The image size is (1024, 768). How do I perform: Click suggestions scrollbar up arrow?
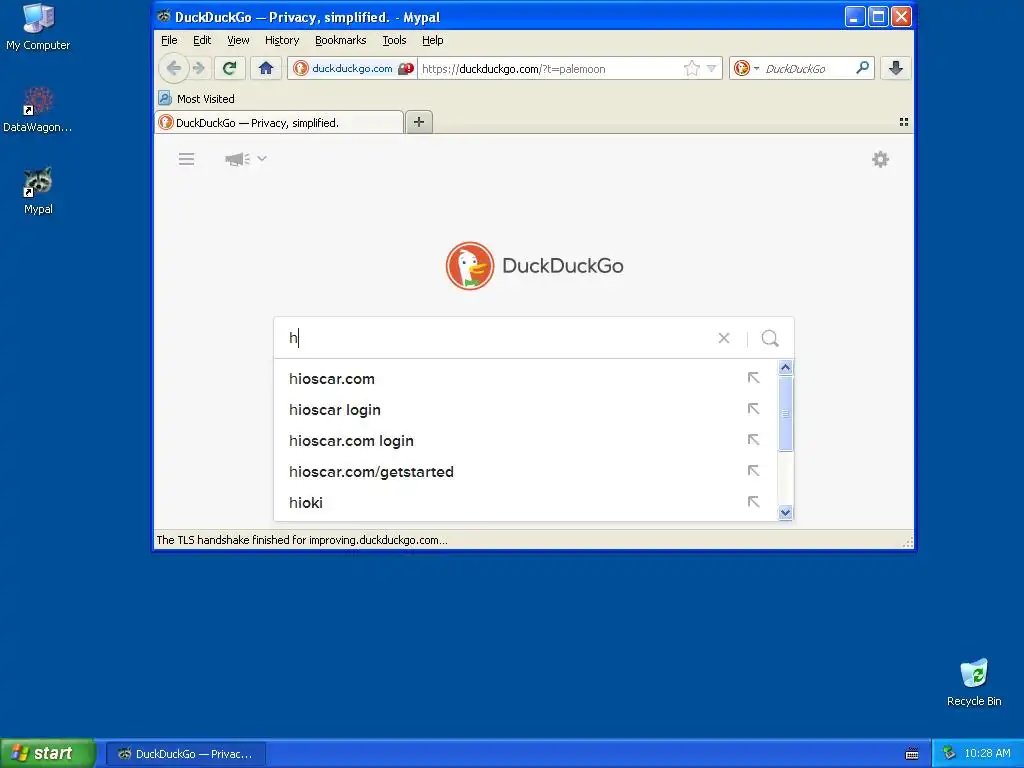(786, 368)
